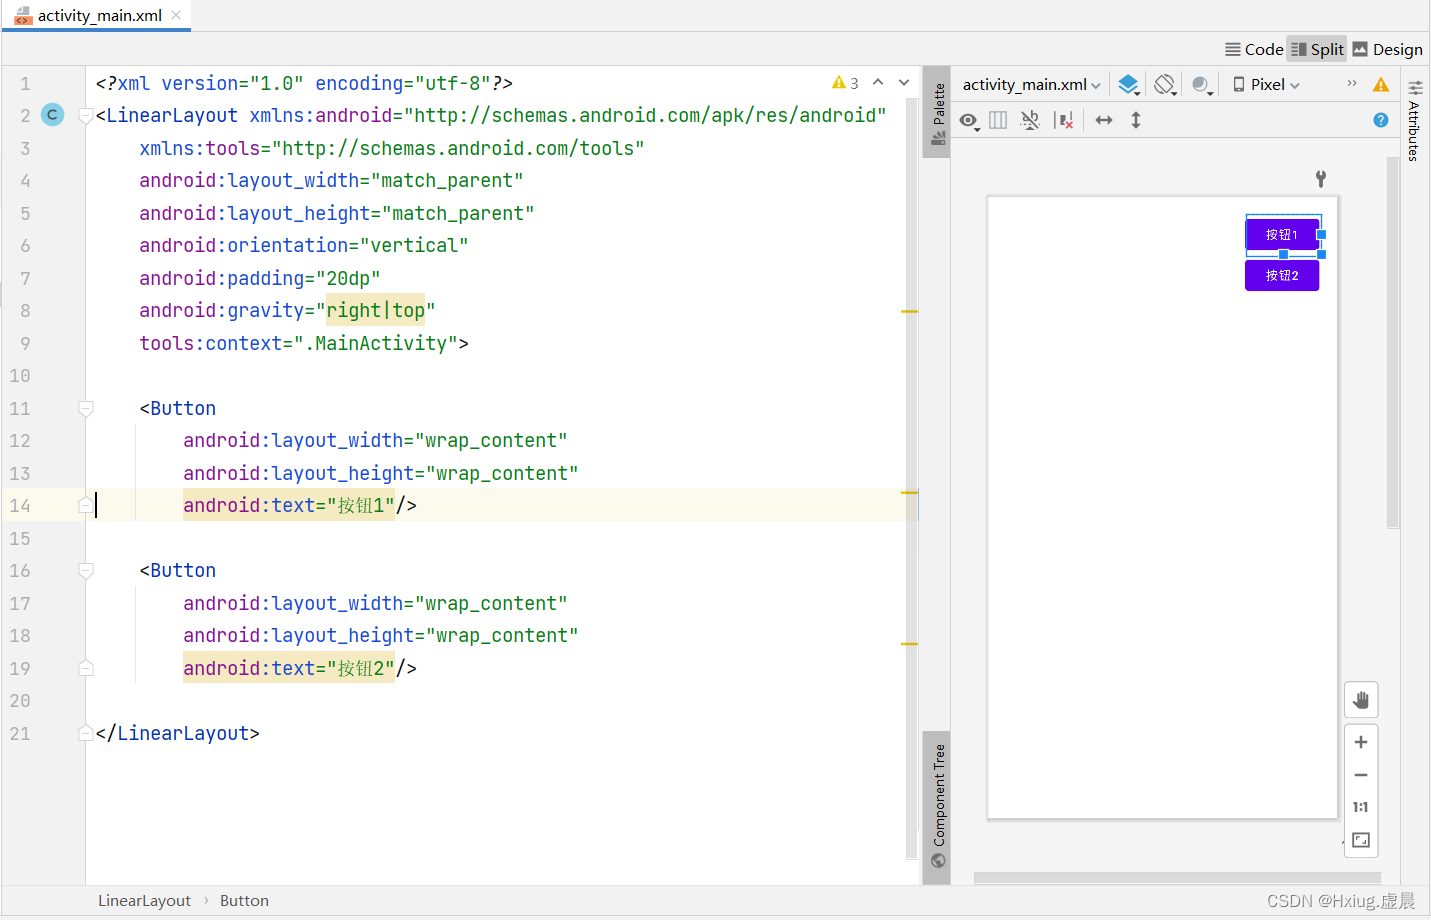The width and height of the screenshot is (1431, 920).
Task: Go to previous highlighted problem arrow
Action: (878, 82)
